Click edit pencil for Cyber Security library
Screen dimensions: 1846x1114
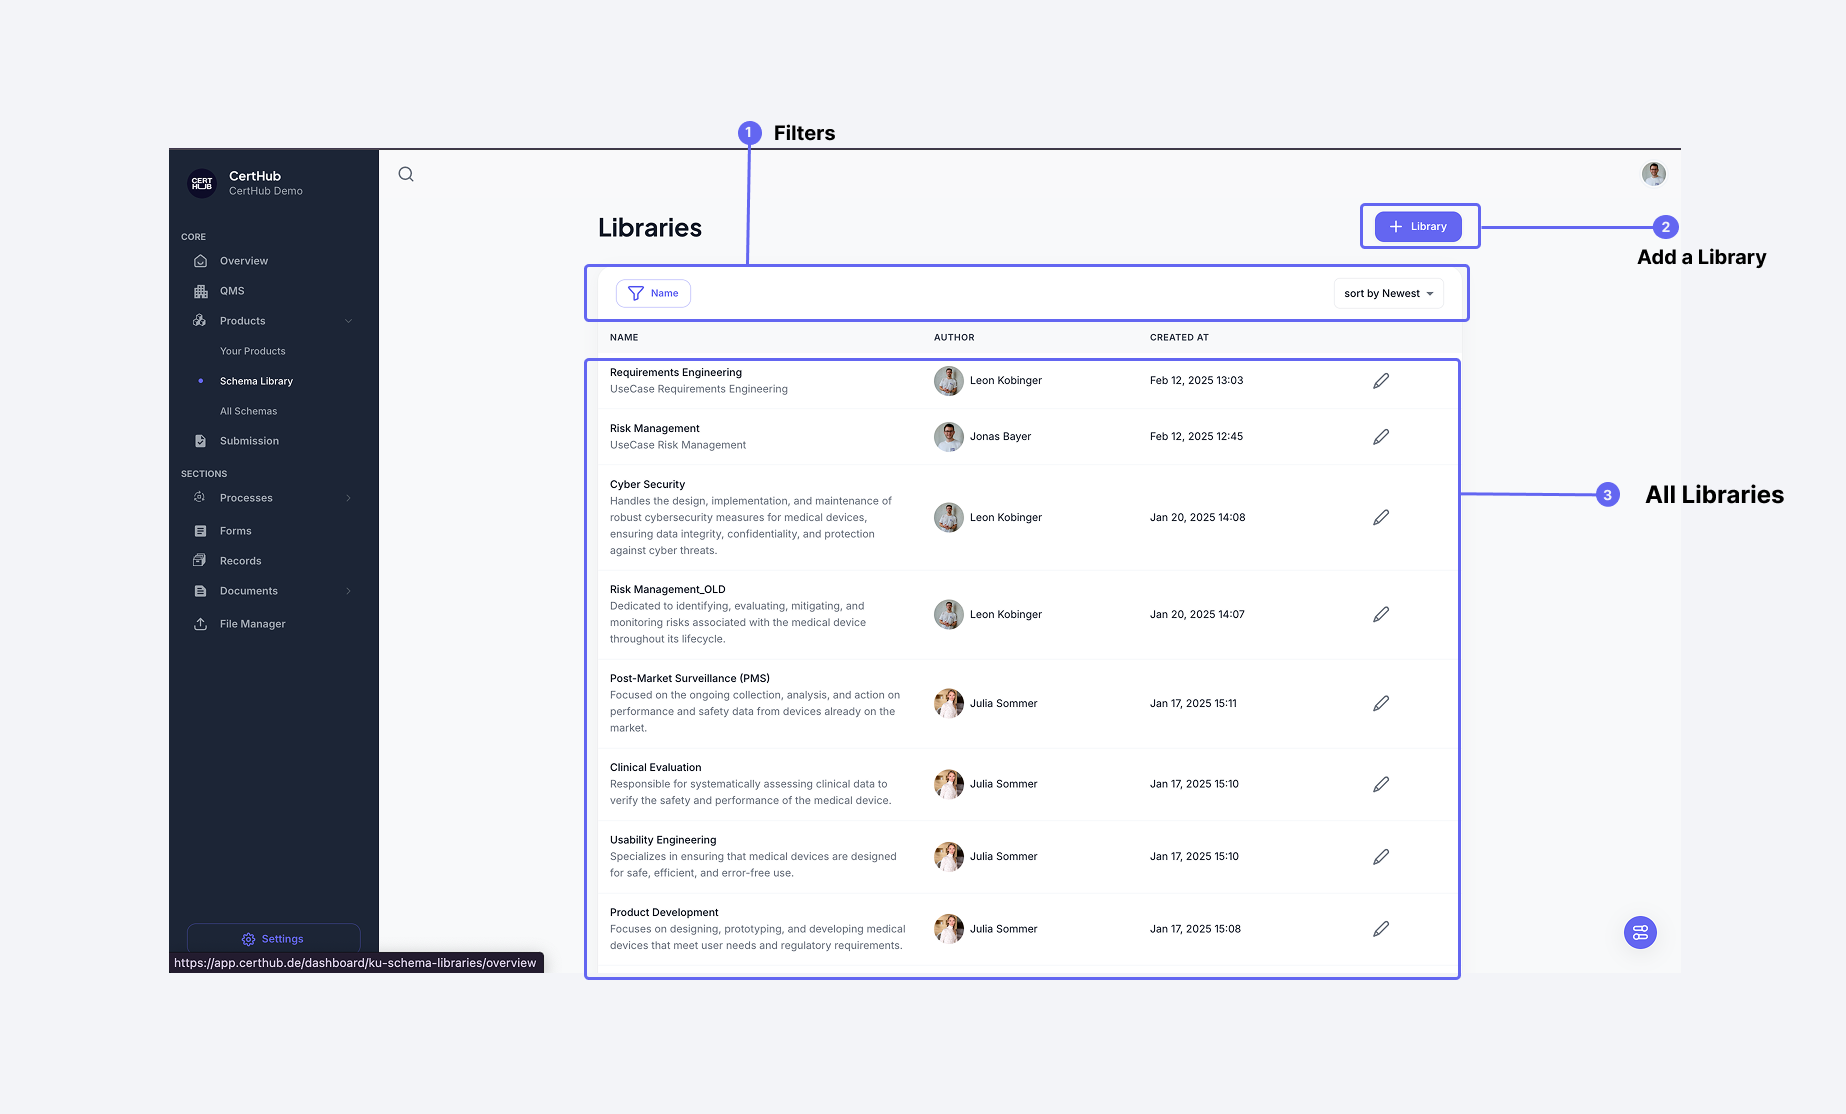[1381, 517]
